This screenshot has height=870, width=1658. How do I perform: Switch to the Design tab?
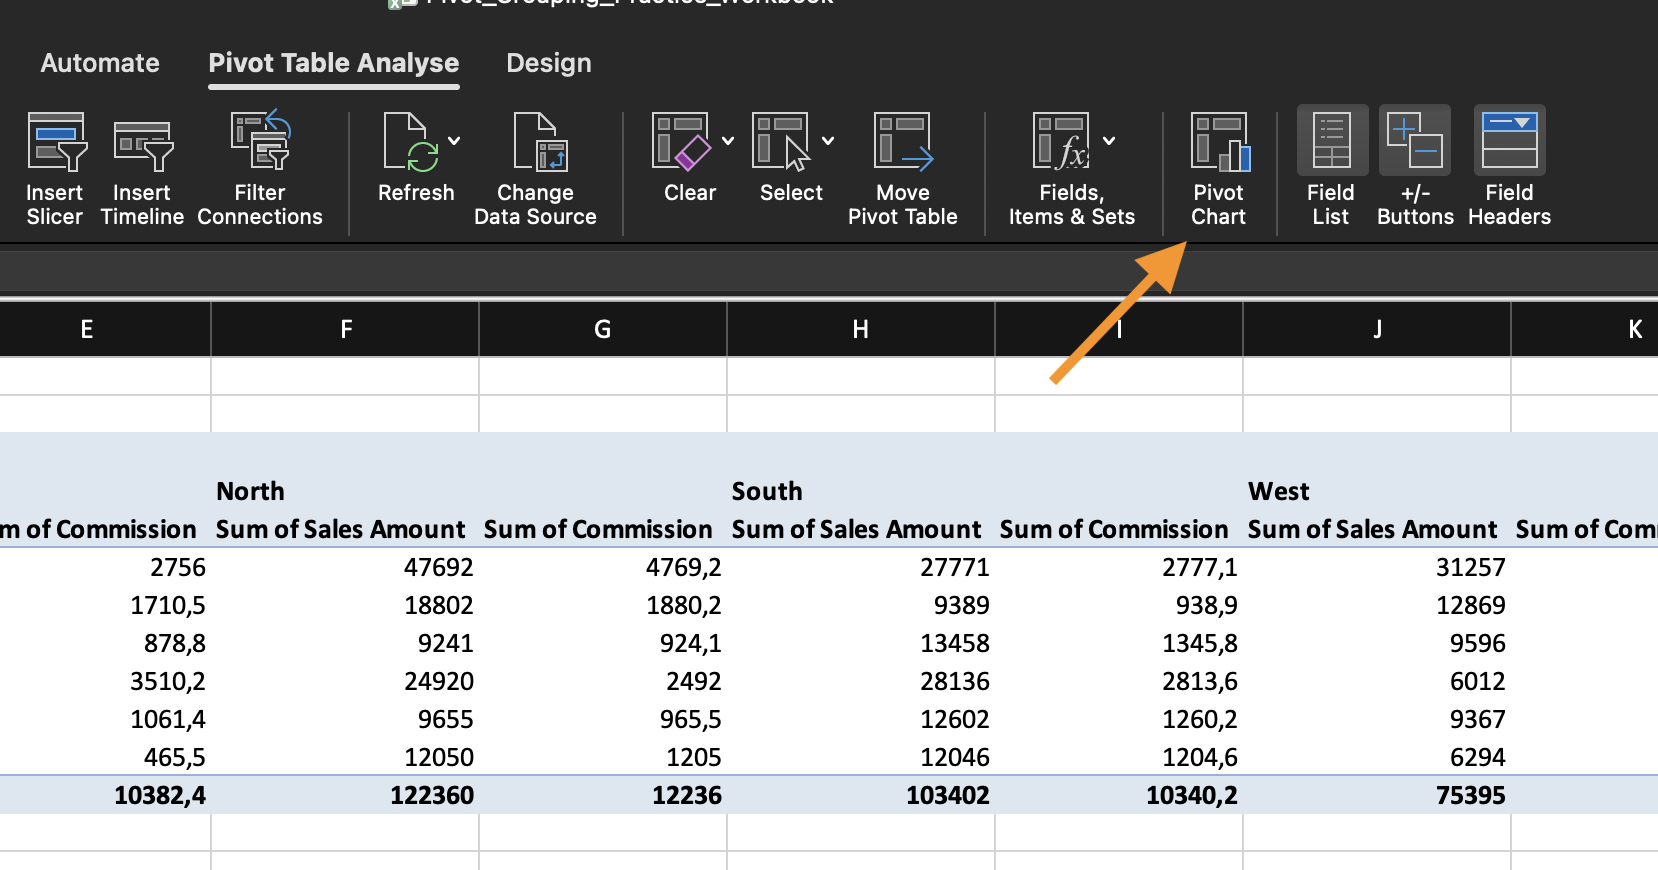(x=548, y=63)
